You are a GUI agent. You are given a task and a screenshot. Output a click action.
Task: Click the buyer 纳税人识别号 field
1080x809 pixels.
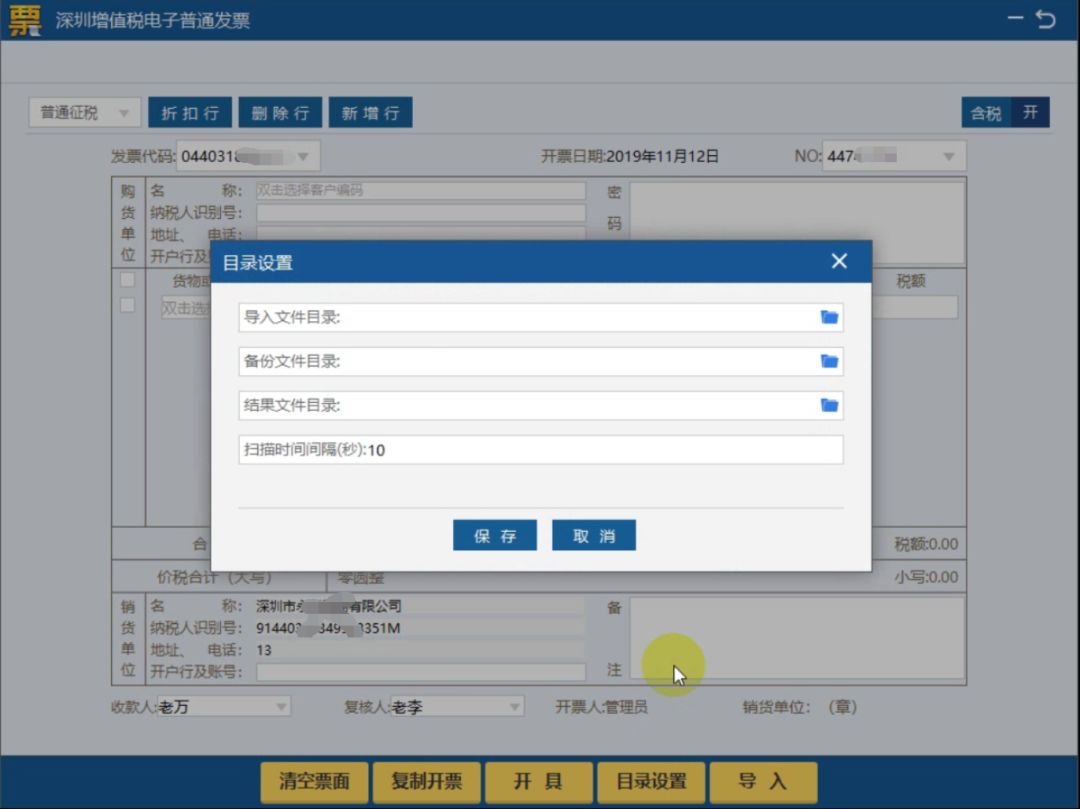click(421, 213)
